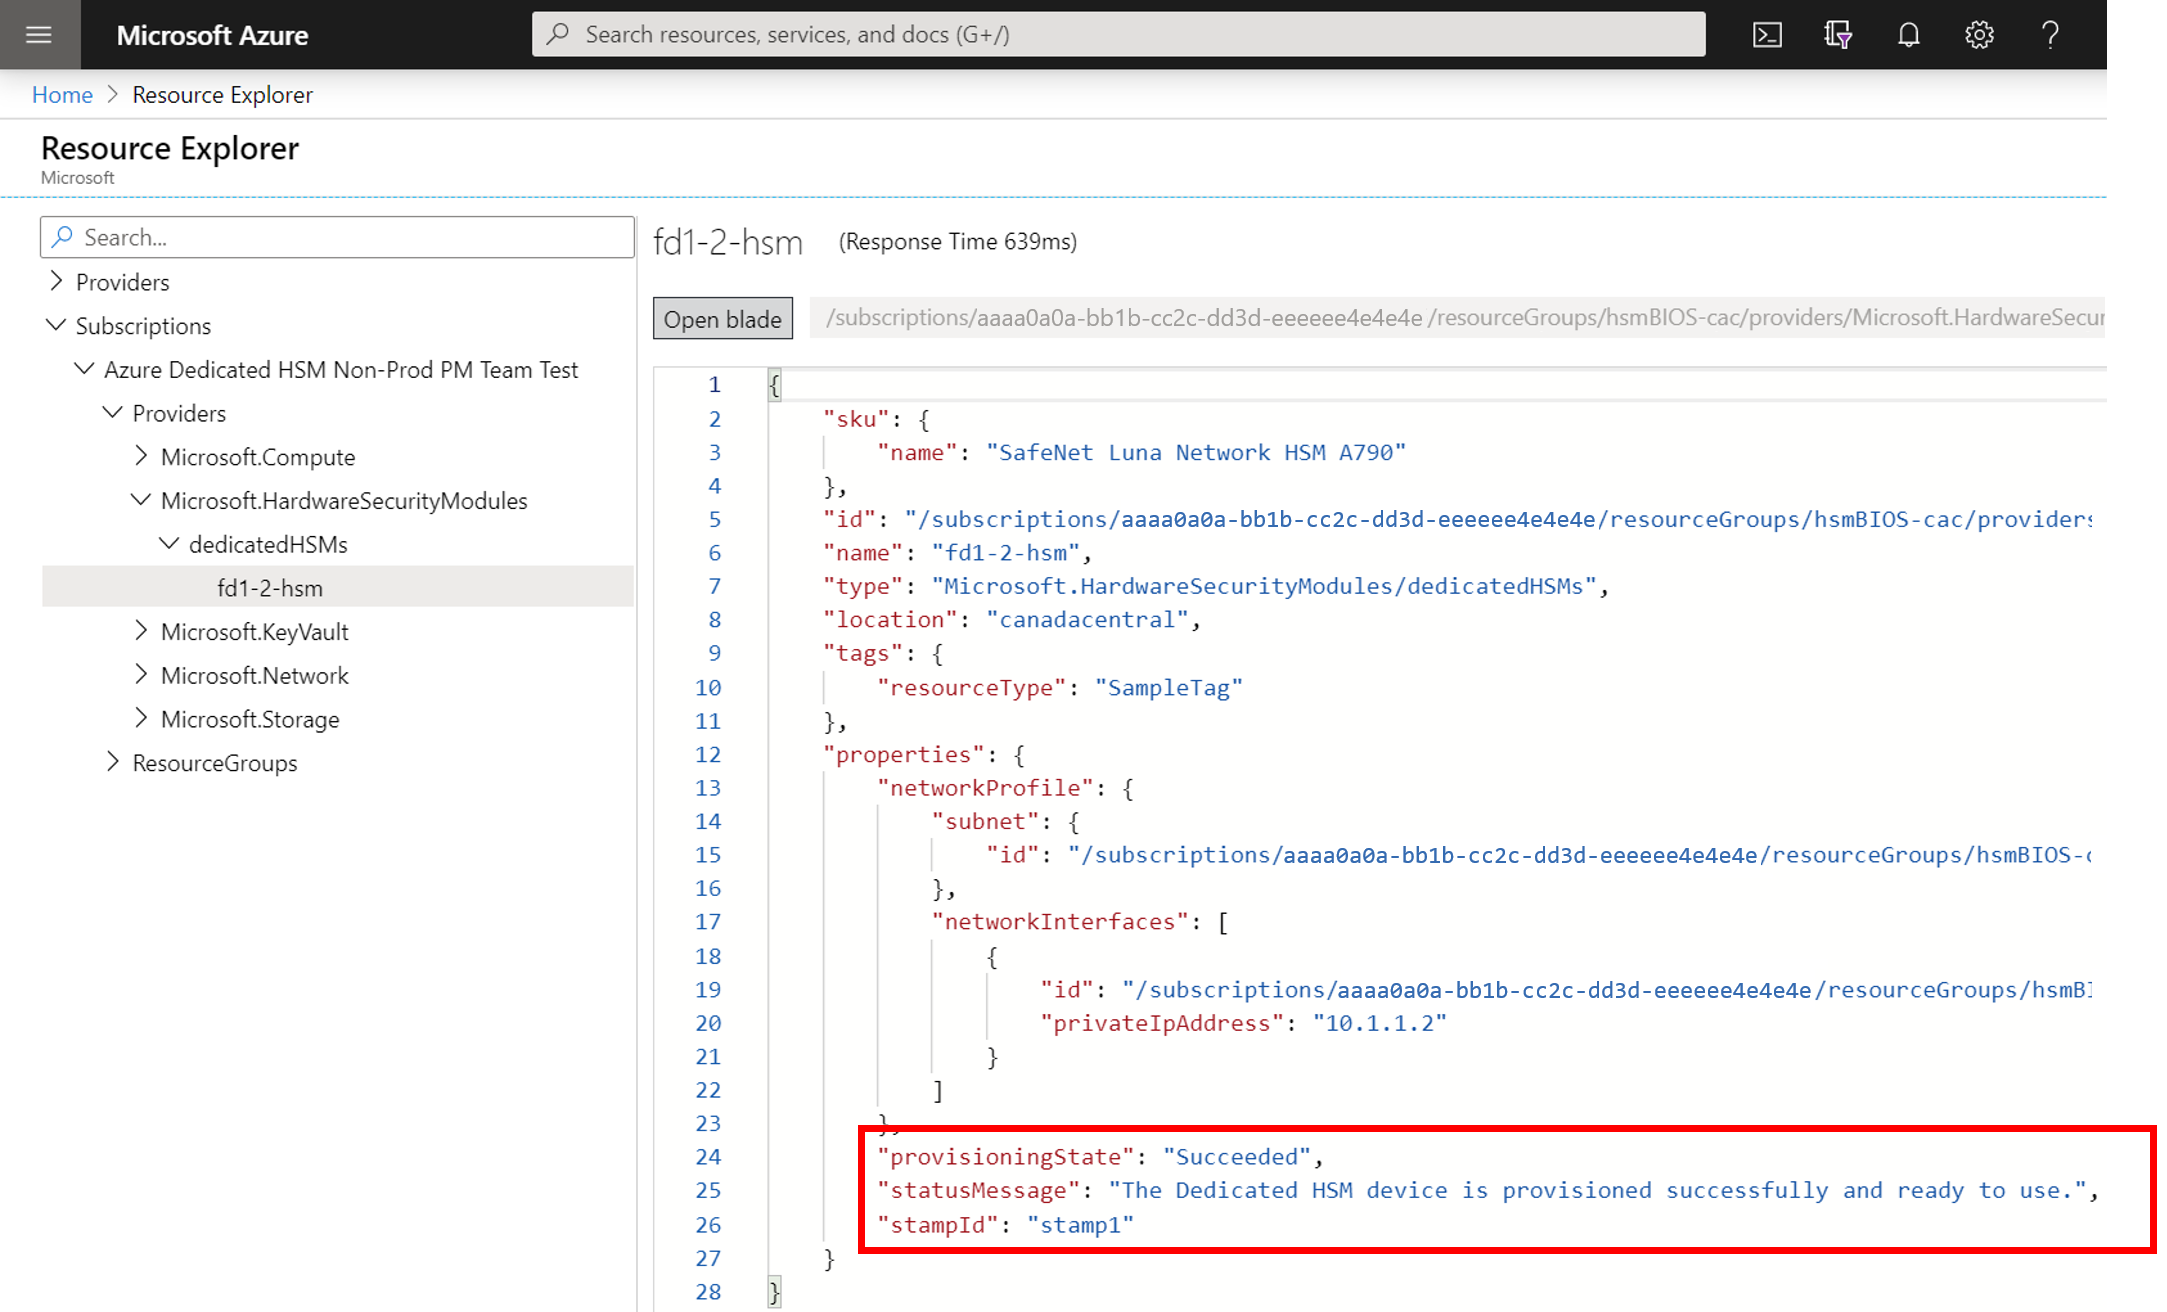The height and width of the screenshot is (1312, 2167).
Task: Click the search icon in the Resource Explorer filter
Action: click(x=63, y=237)
